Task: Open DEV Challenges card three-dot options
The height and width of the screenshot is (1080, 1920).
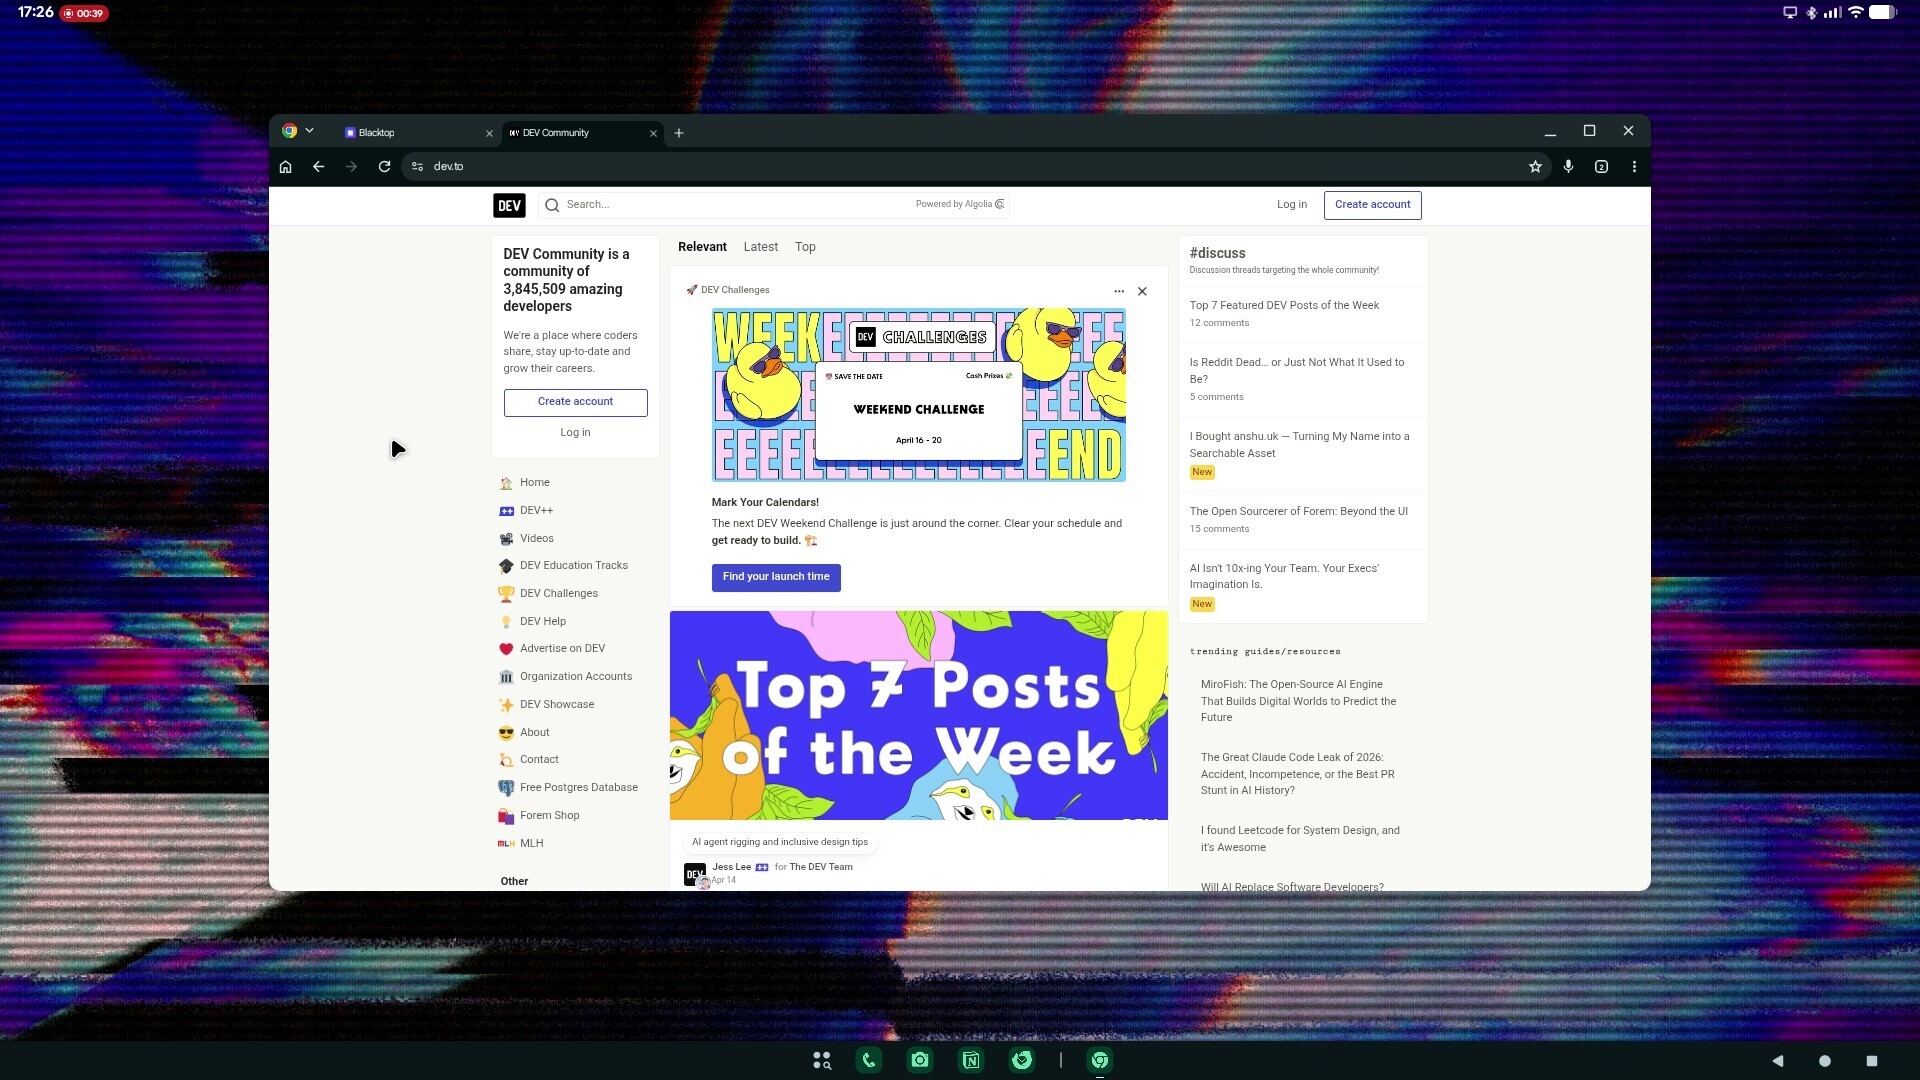Action: tap(1118, 291)
